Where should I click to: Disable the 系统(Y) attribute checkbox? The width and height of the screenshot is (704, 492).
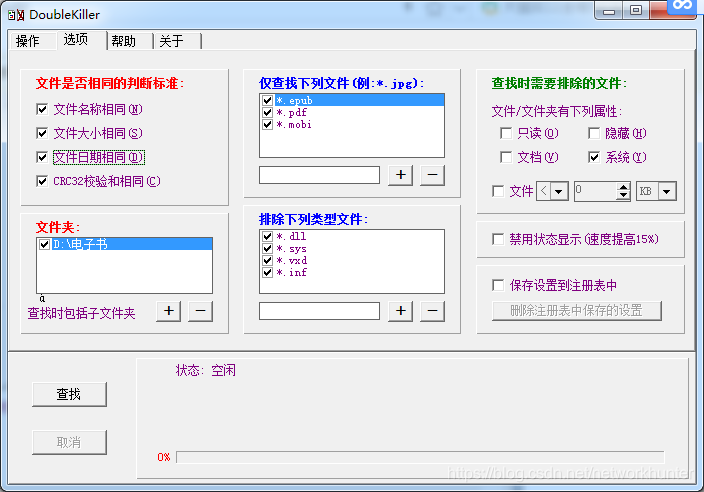(x=594, y=157)
